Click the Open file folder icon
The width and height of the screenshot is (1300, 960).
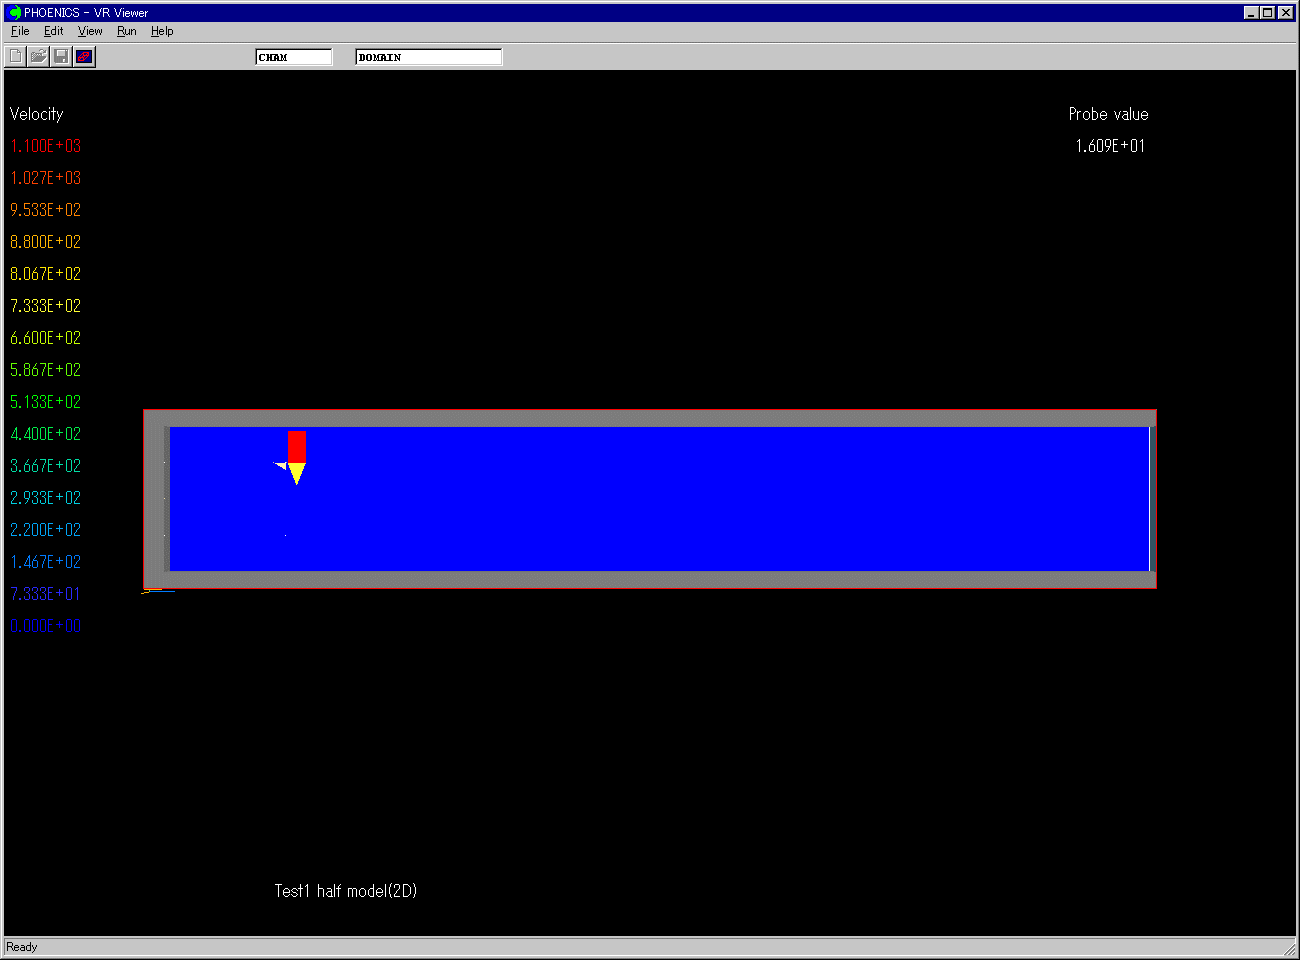38,56
